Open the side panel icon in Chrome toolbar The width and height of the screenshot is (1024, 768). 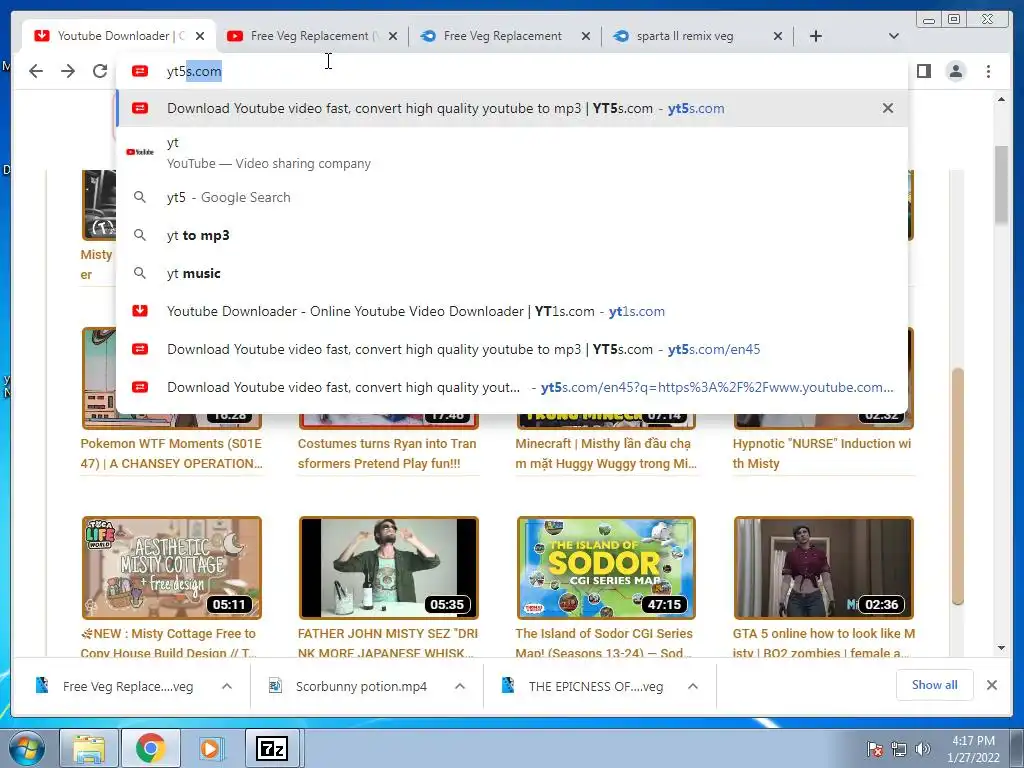coord(923,71)
